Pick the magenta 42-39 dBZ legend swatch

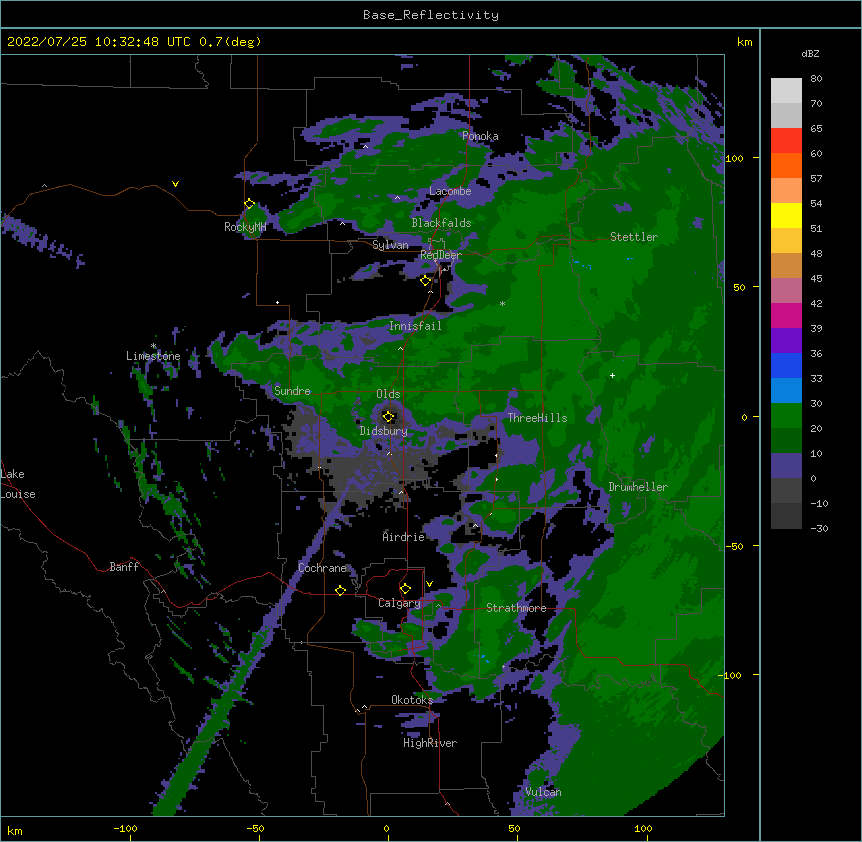786,315
